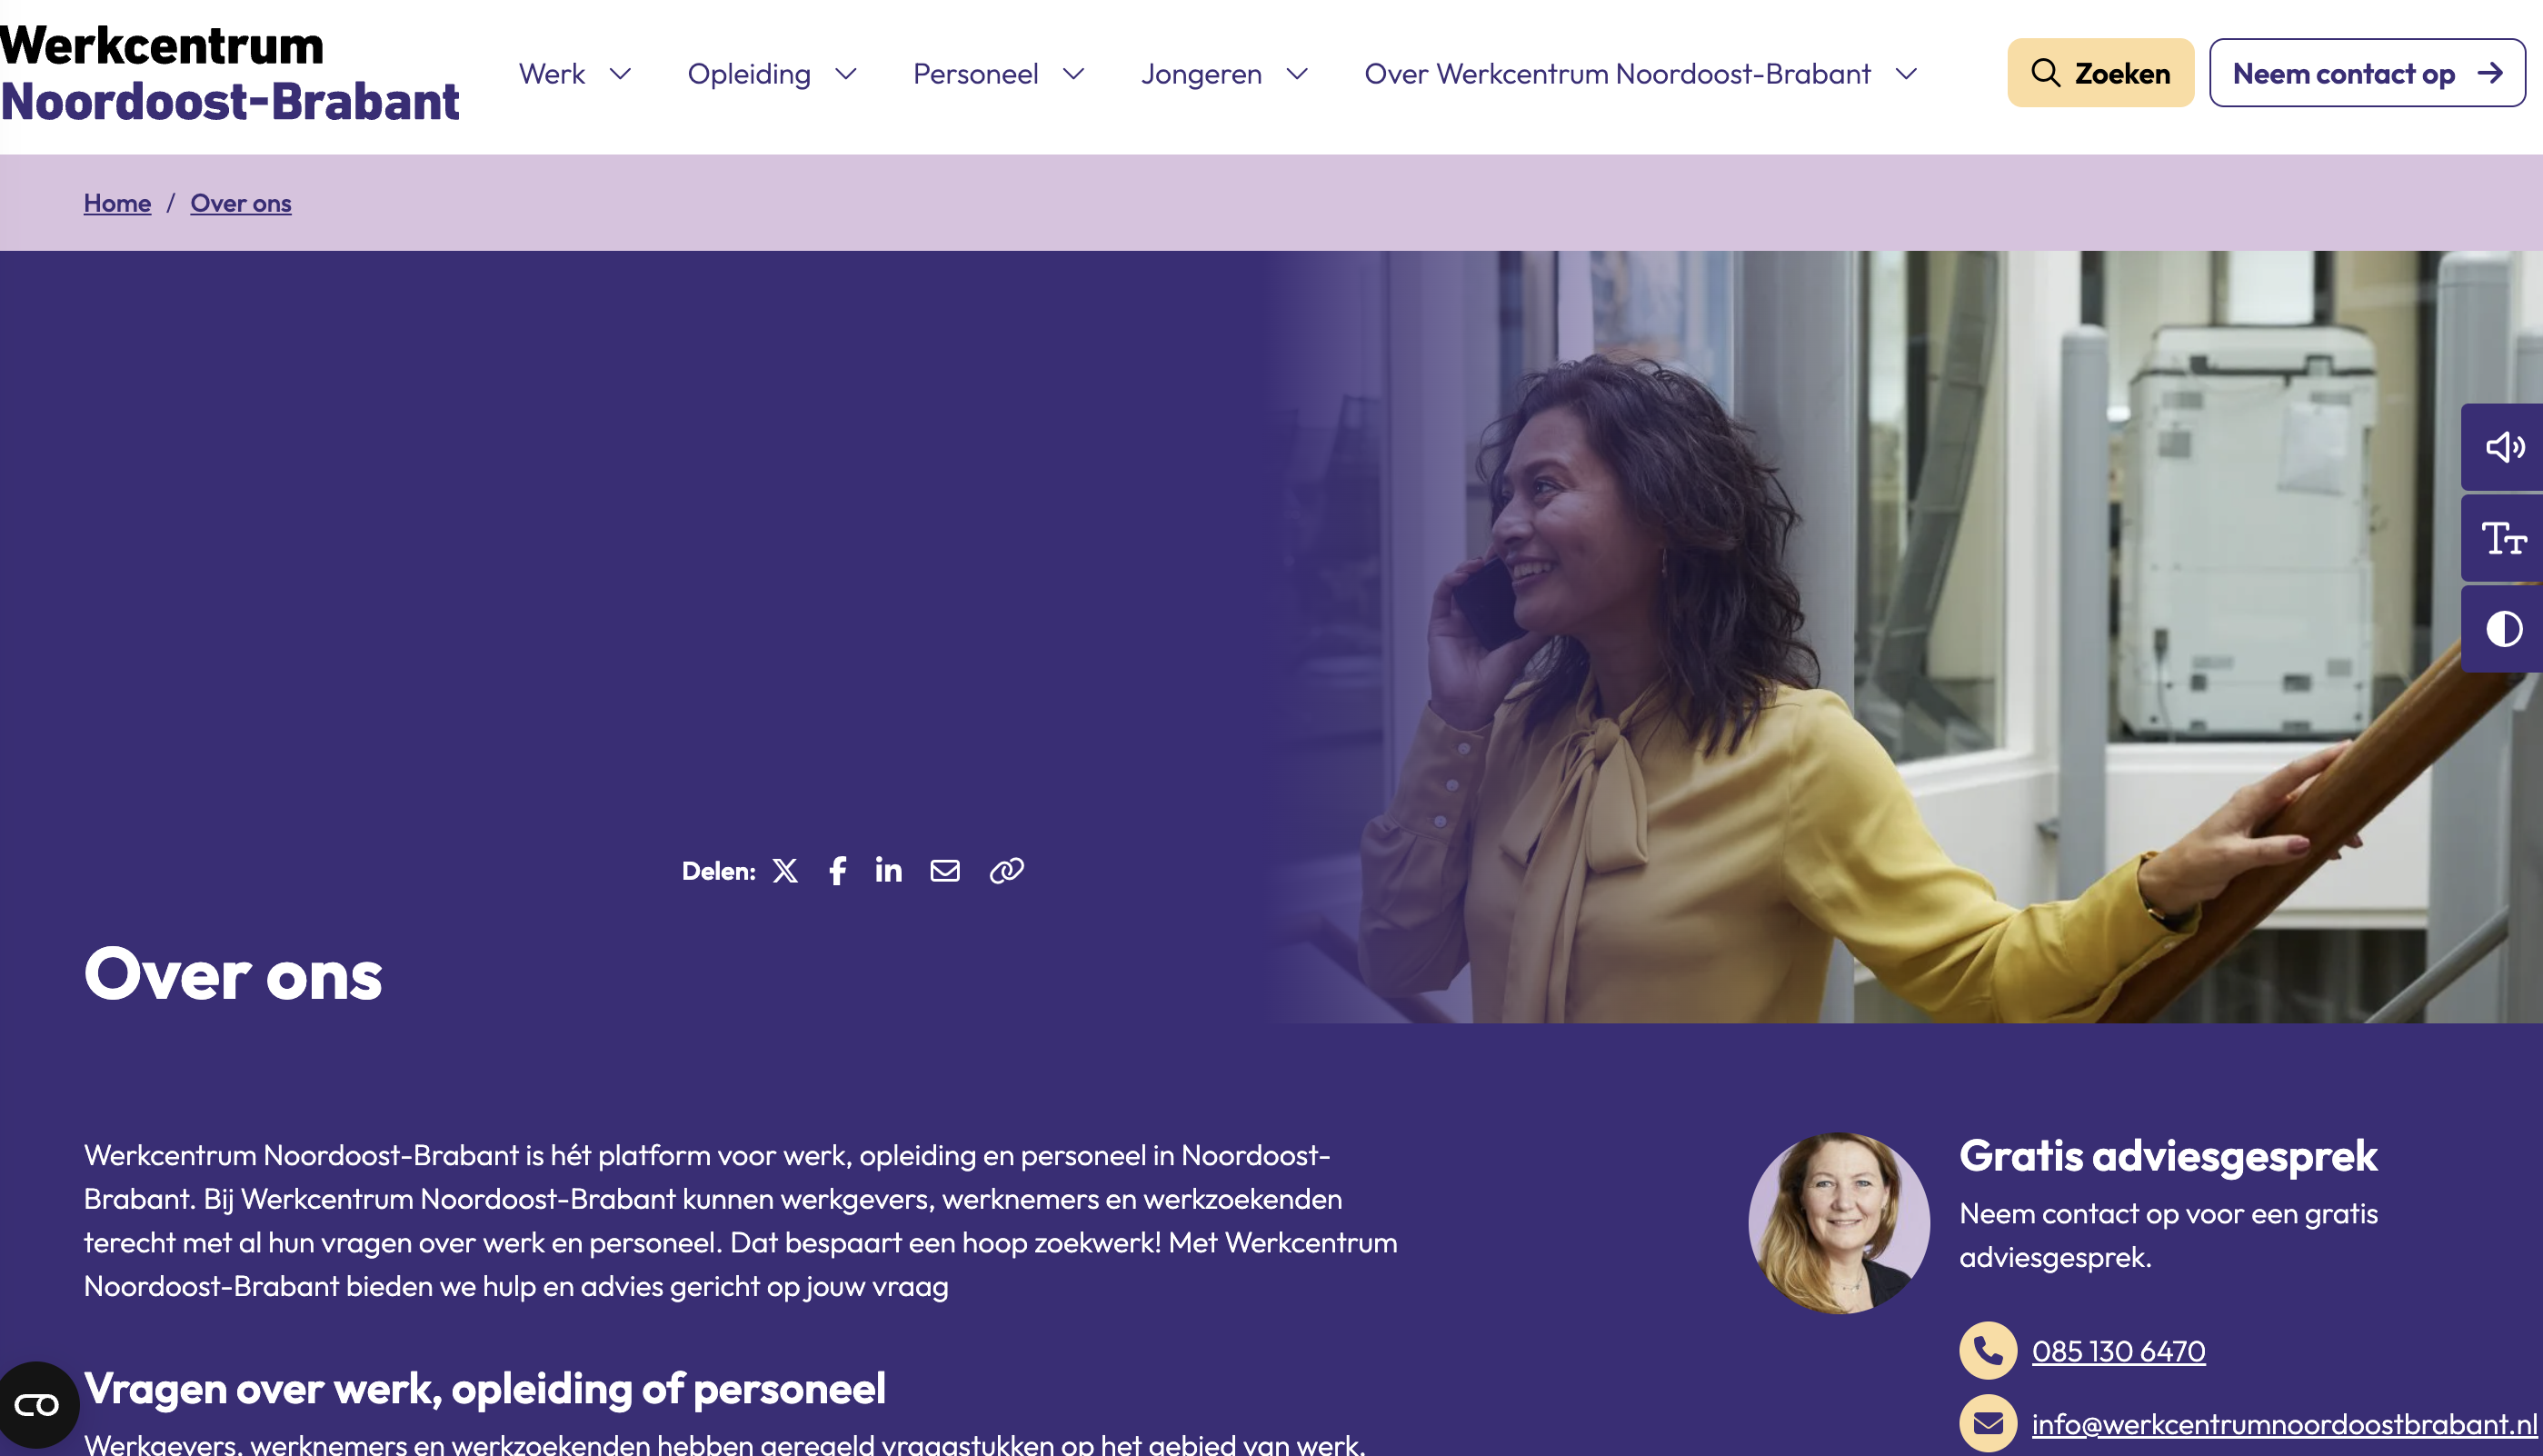Go to Home breadcrumb link
This screenshot has height=1456, width=2543.
pyautogui.click(x=117, y=203)
